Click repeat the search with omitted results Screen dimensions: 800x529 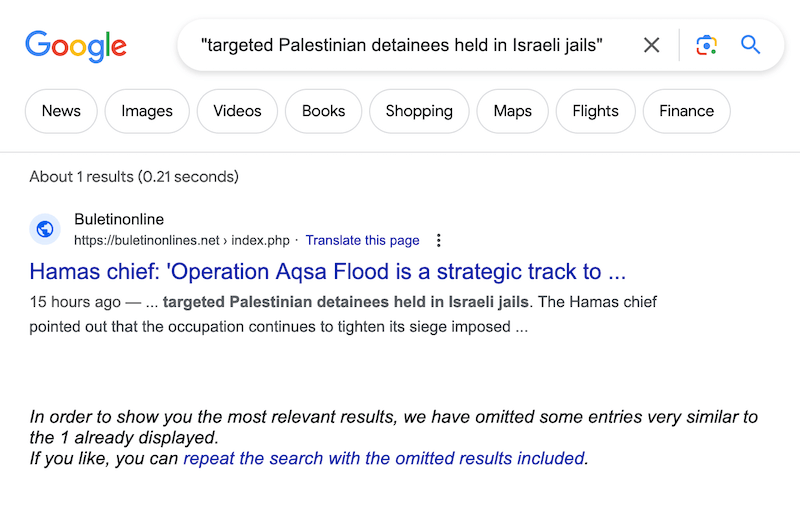click(x=384, y=458)
